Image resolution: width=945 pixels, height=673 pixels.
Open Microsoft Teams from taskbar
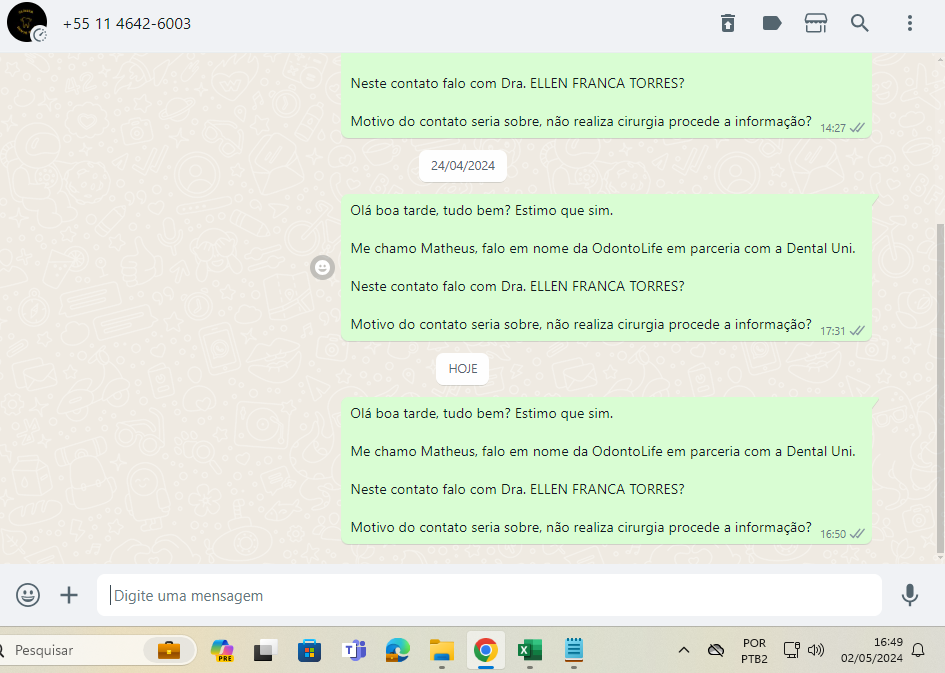click(x=354, y=651)
